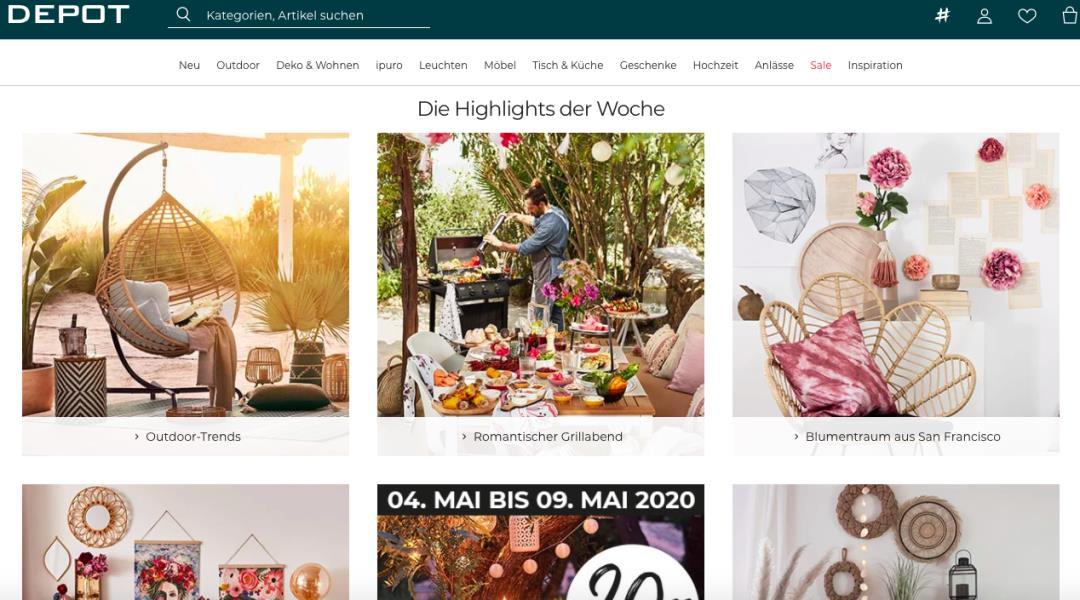
Task: Open the hashtag inspiration icon
Action: pos(942,15)
